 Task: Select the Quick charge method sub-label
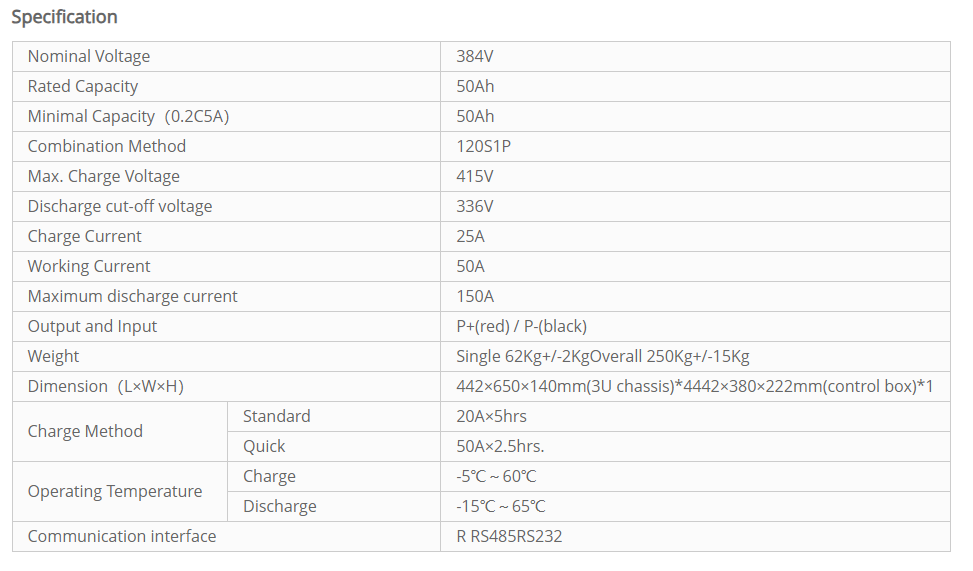pyautogui.click(x=264, y=446)
